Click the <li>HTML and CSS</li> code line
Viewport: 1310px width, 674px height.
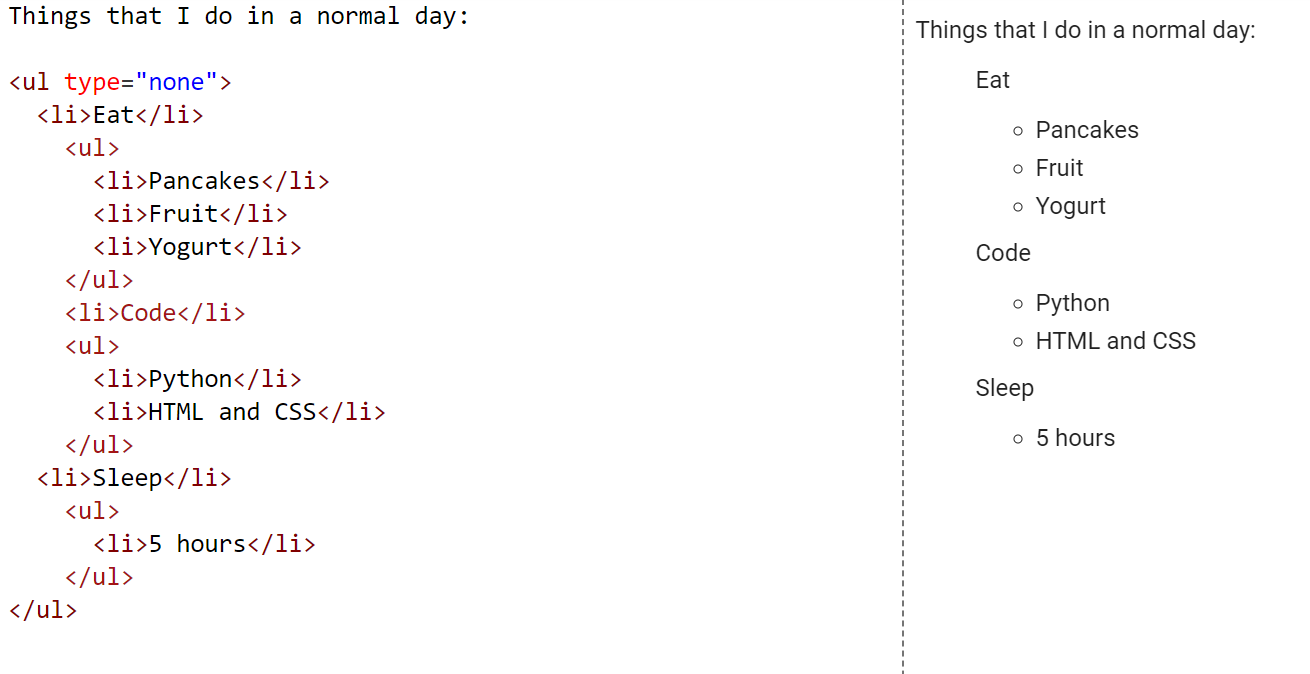point(239,413)
